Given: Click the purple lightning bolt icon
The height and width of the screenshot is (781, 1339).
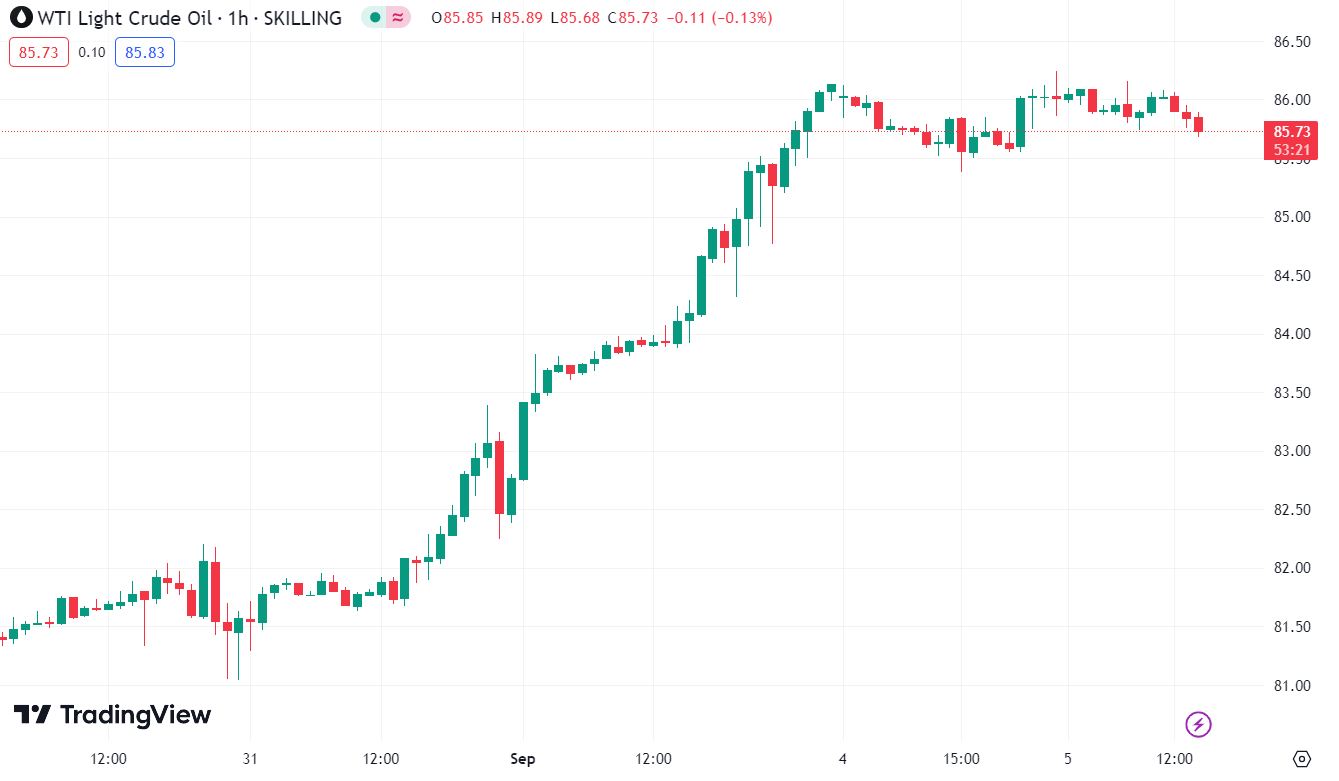Looking at the screenshot, I should pos(1198,724).
